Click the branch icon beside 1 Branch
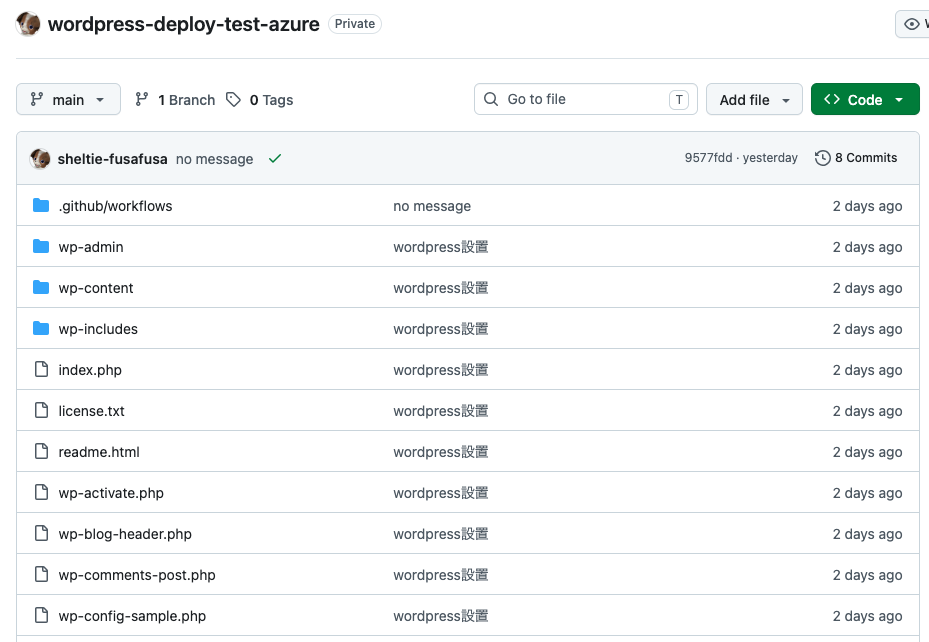 142,99
